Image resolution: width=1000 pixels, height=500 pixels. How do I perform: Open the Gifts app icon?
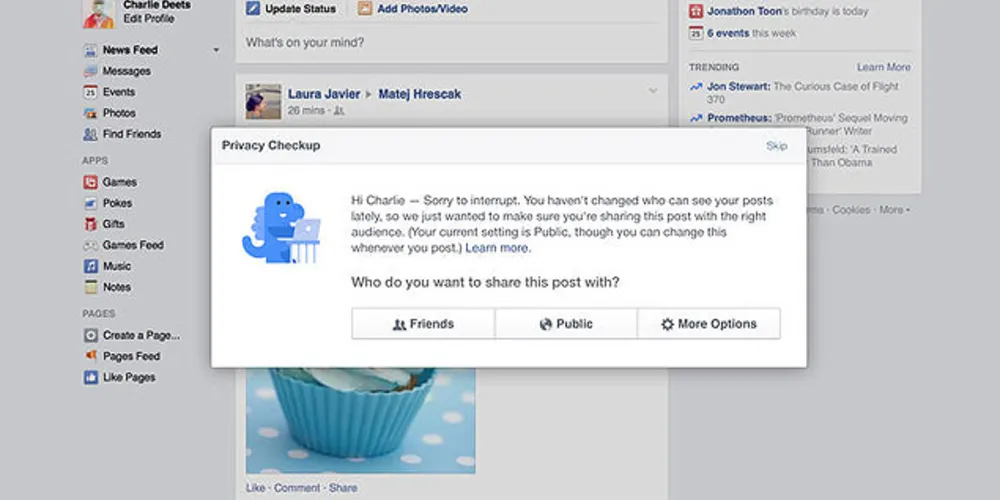(91, 224)
